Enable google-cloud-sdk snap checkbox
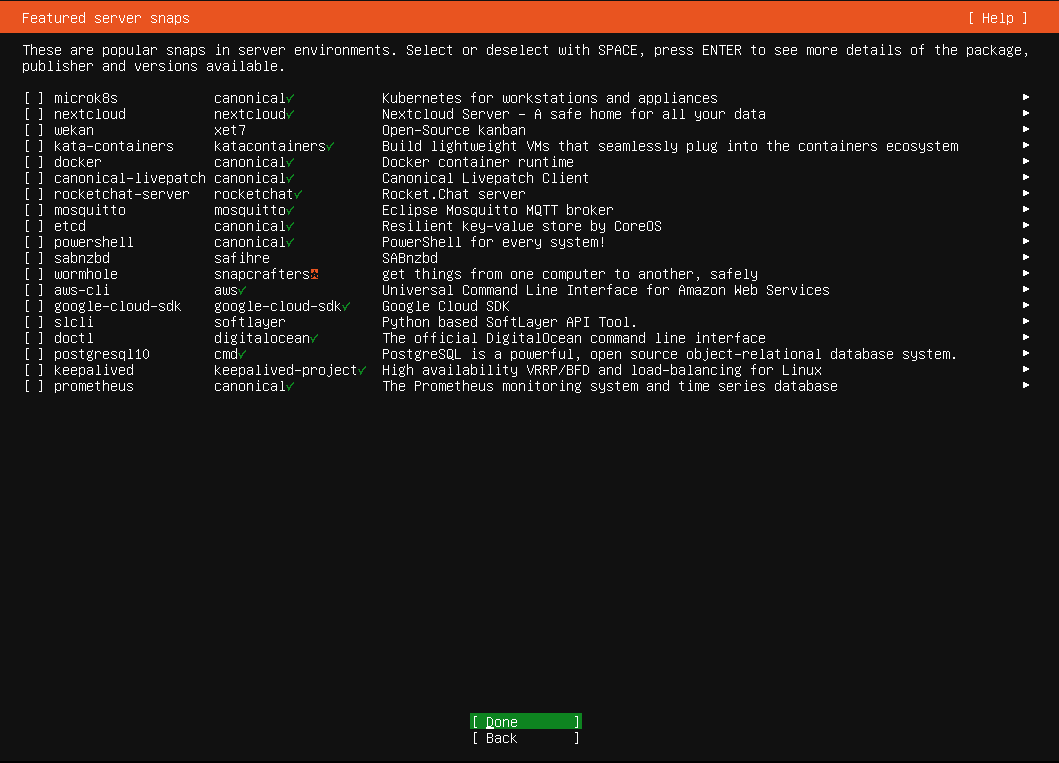The image size is (1059, 763). [34, 307]
